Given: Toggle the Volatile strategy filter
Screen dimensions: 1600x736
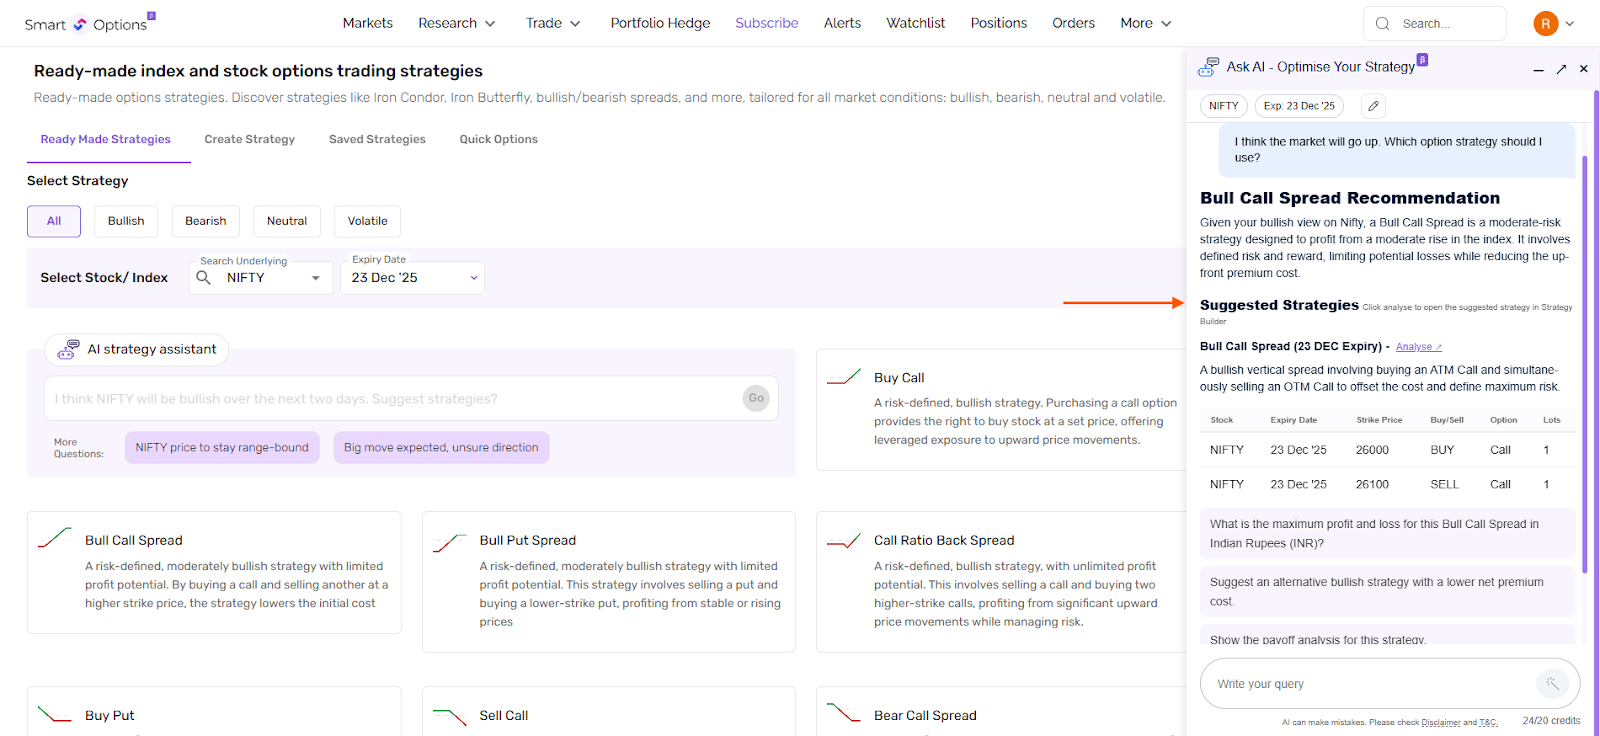Looking at the screenshot, I should [x=367, y=221].
